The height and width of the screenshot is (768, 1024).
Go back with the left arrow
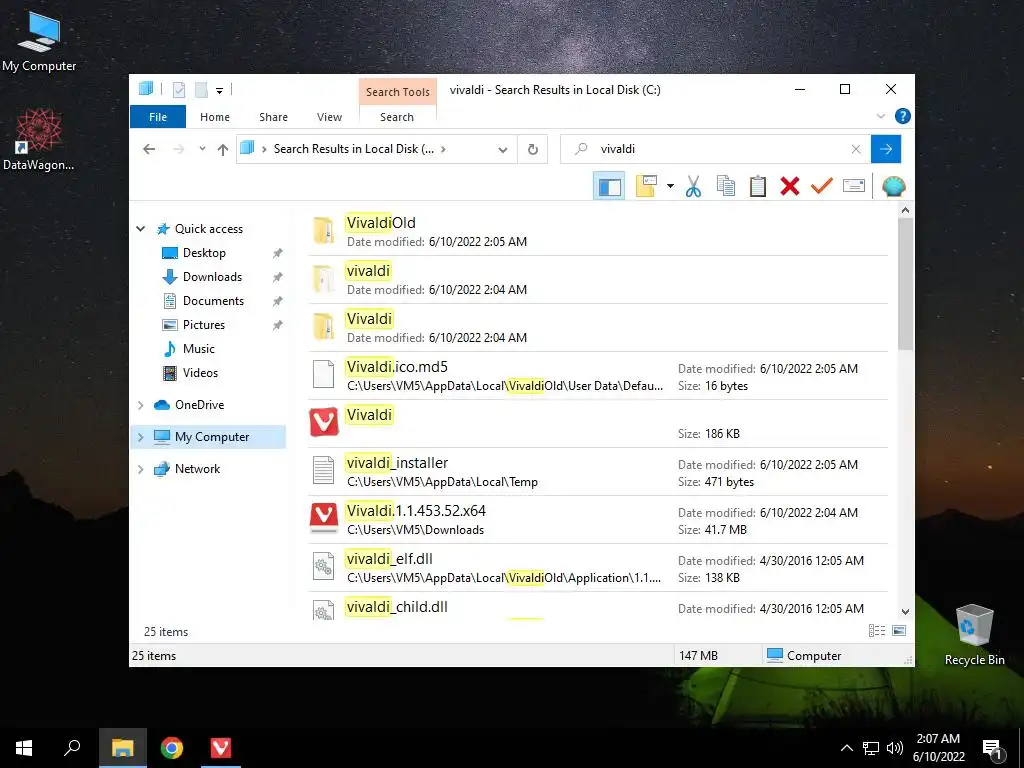coord(149,149)
